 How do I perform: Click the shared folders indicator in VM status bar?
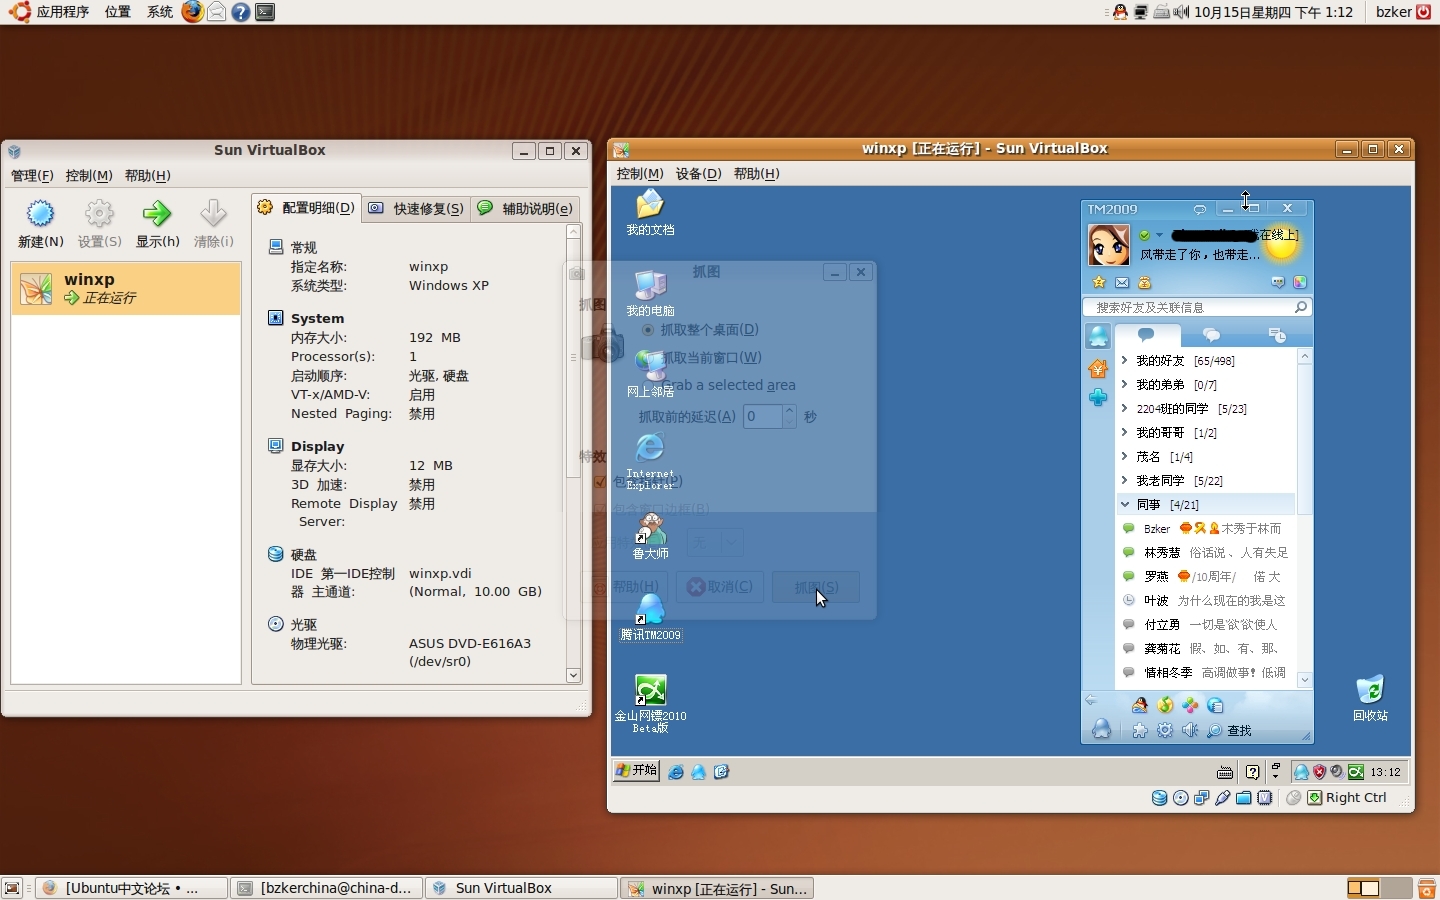tap(1244, 798)
